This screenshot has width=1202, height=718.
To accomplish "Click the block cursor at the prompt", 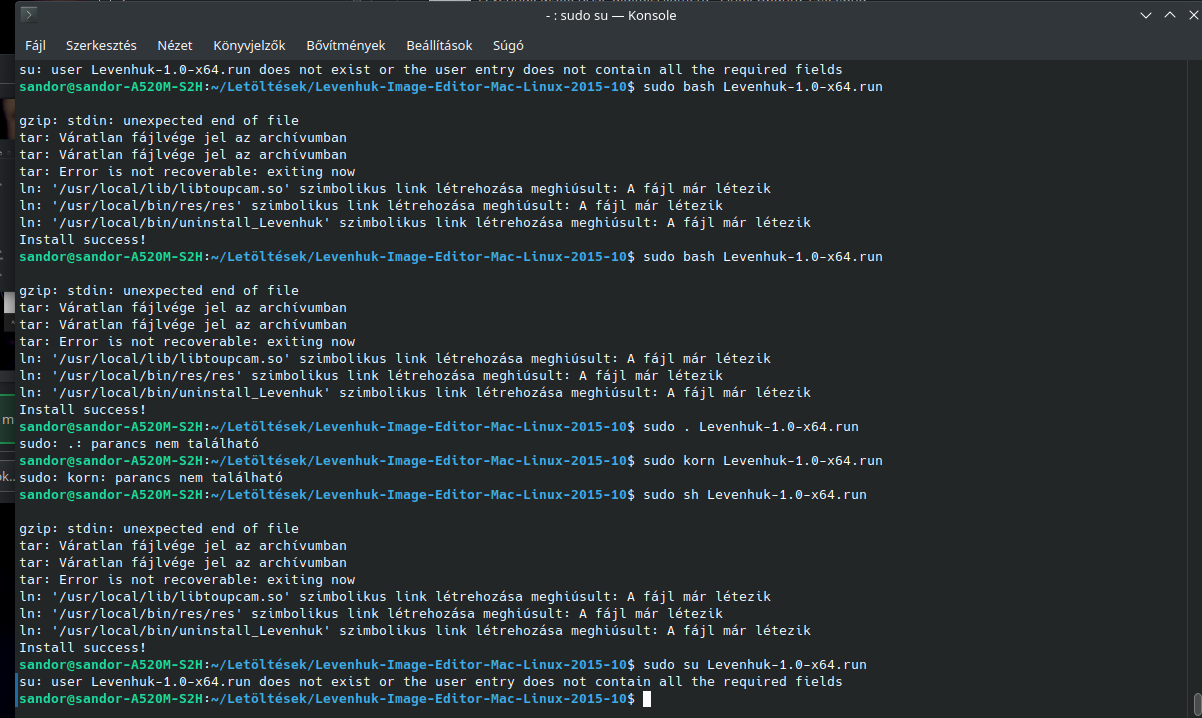I will [647, 699].
